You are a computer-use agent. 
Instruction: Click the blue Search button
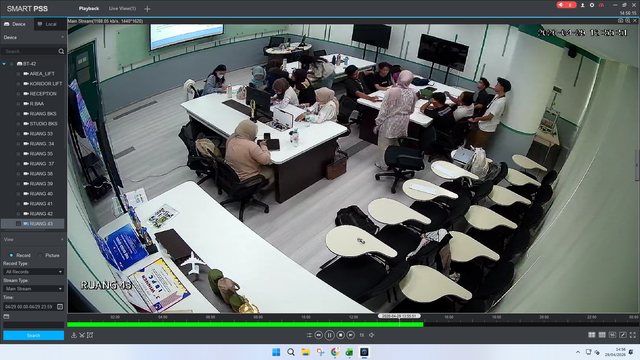tap(33, 336)
